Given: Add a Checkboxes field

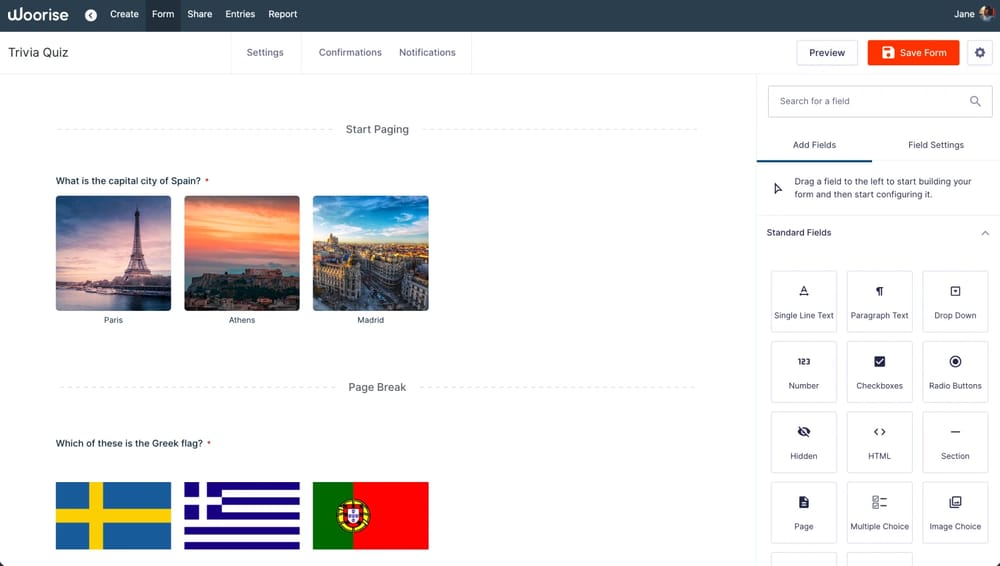Looking at the screenshot, I should 879,371.
